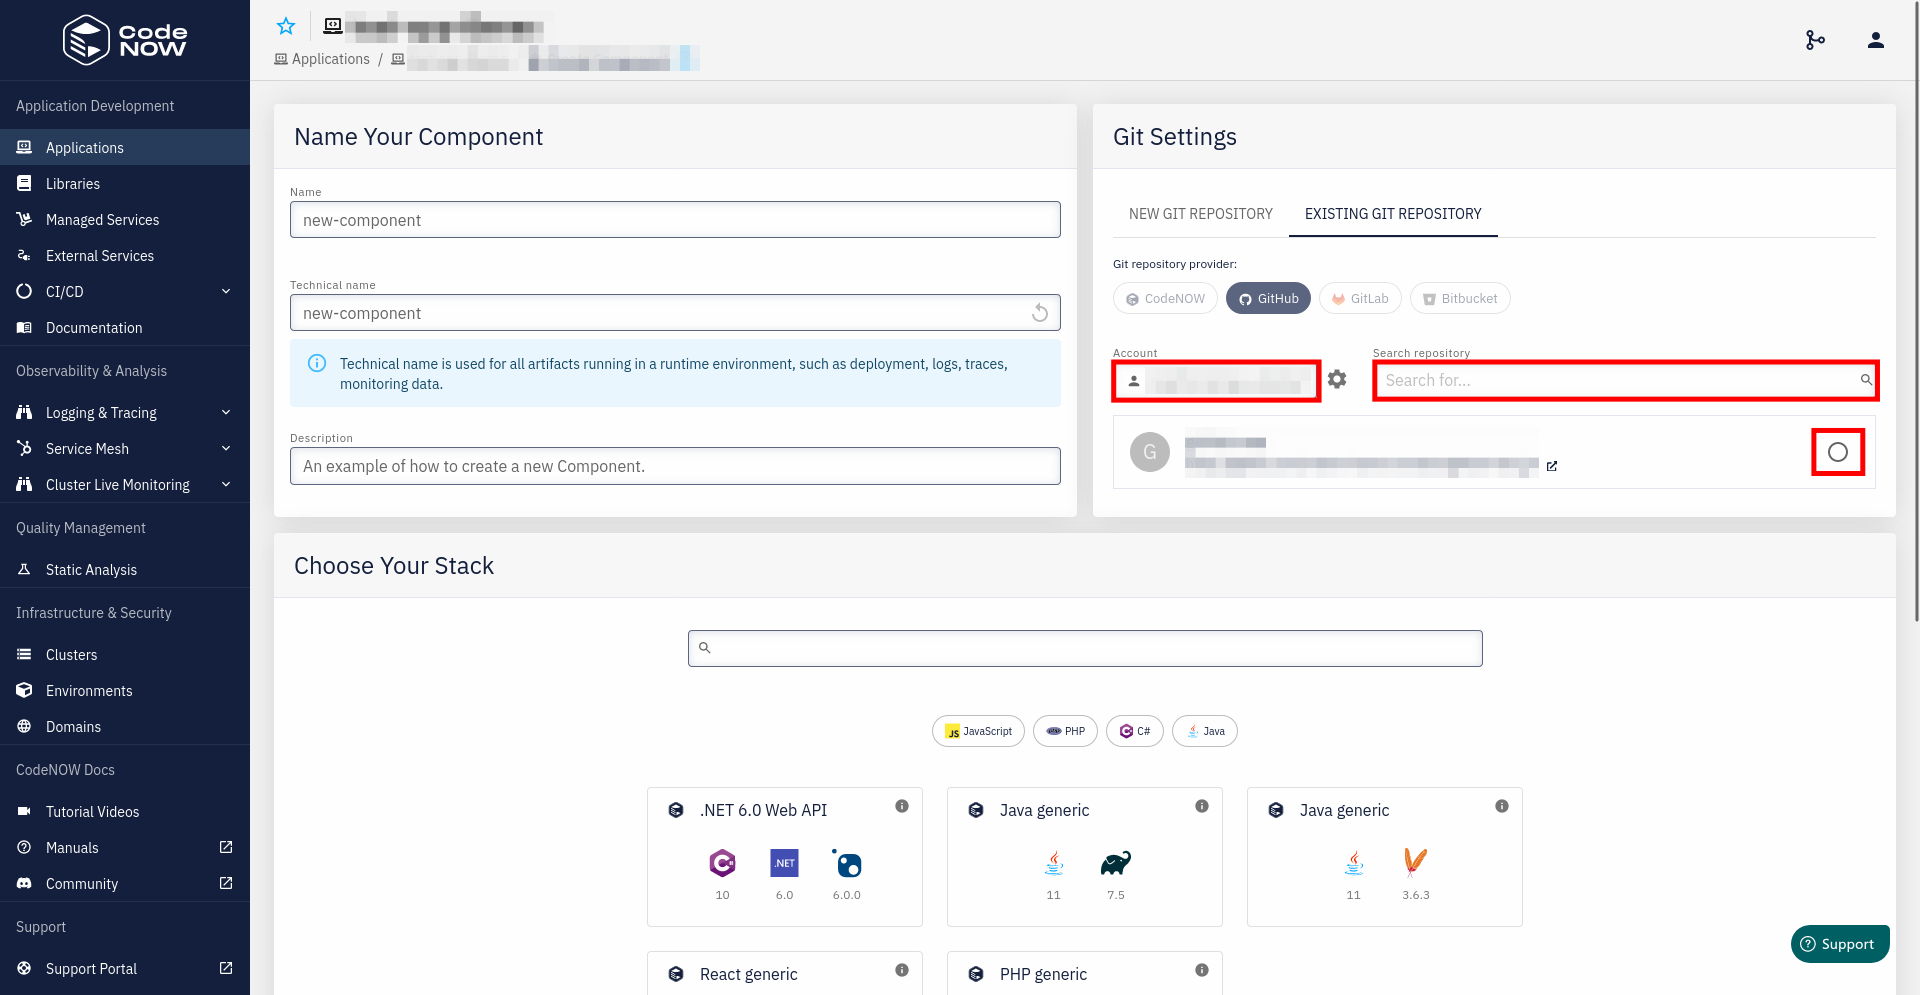This screenshot has width=1920, height=995.
Task: Expand Logging & Tracing menu
Action: [x=125, y=412]
